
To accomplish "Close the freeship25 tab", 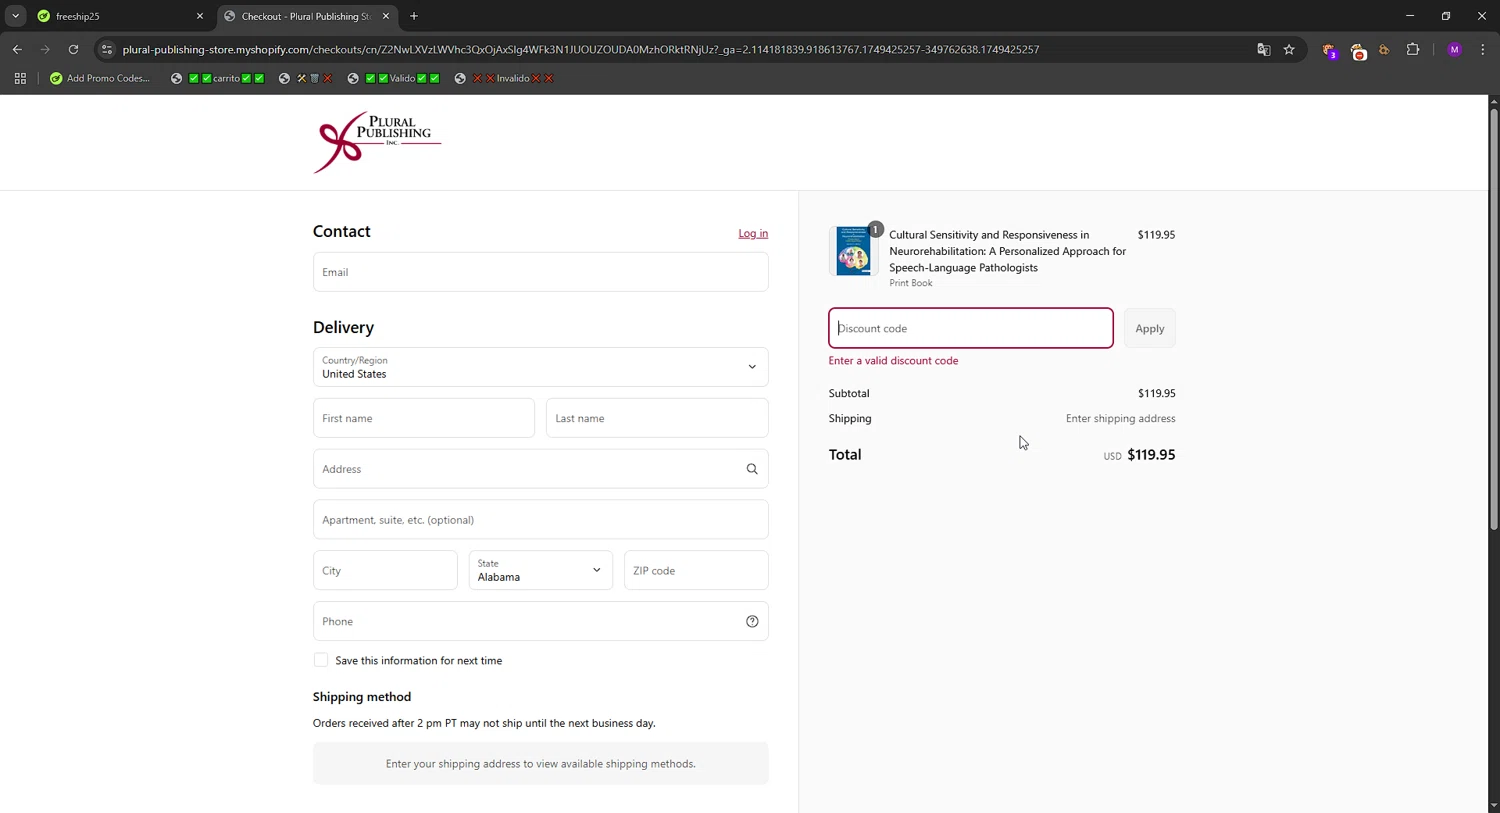I will point(199,16).
